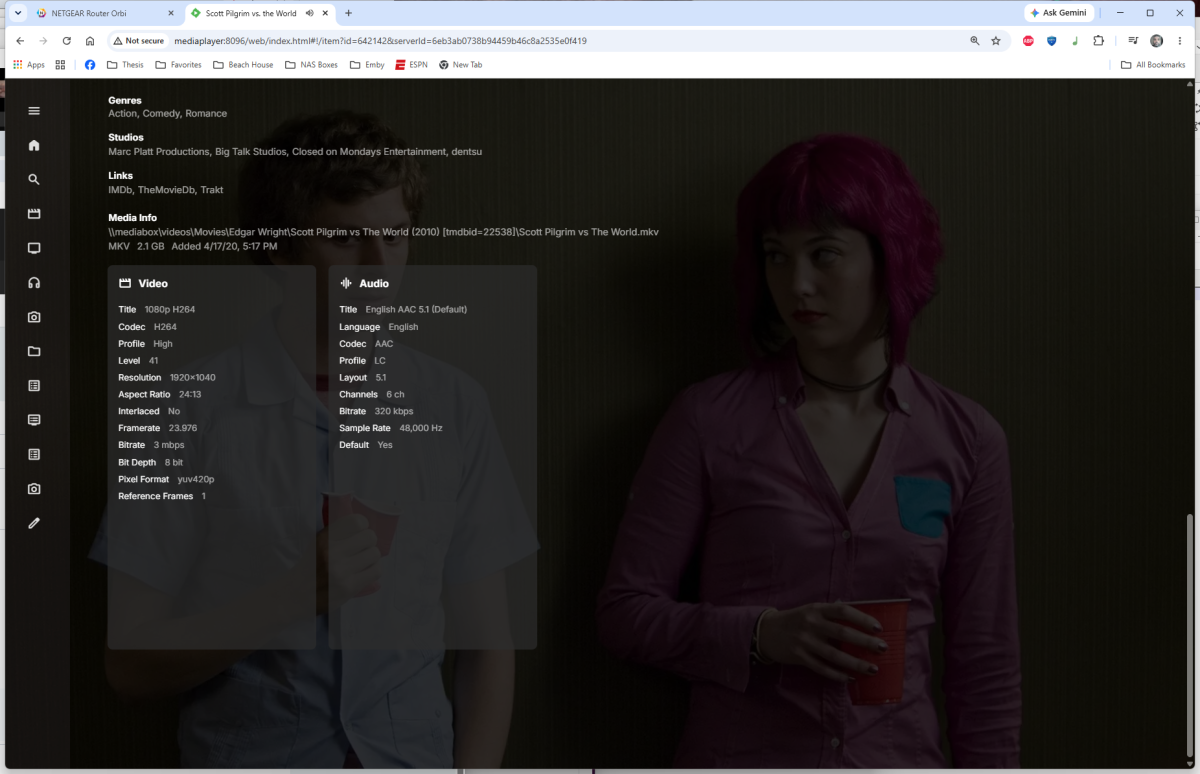1200x774 pixels.
Task: Open the IMDb link
Action: 119,189
